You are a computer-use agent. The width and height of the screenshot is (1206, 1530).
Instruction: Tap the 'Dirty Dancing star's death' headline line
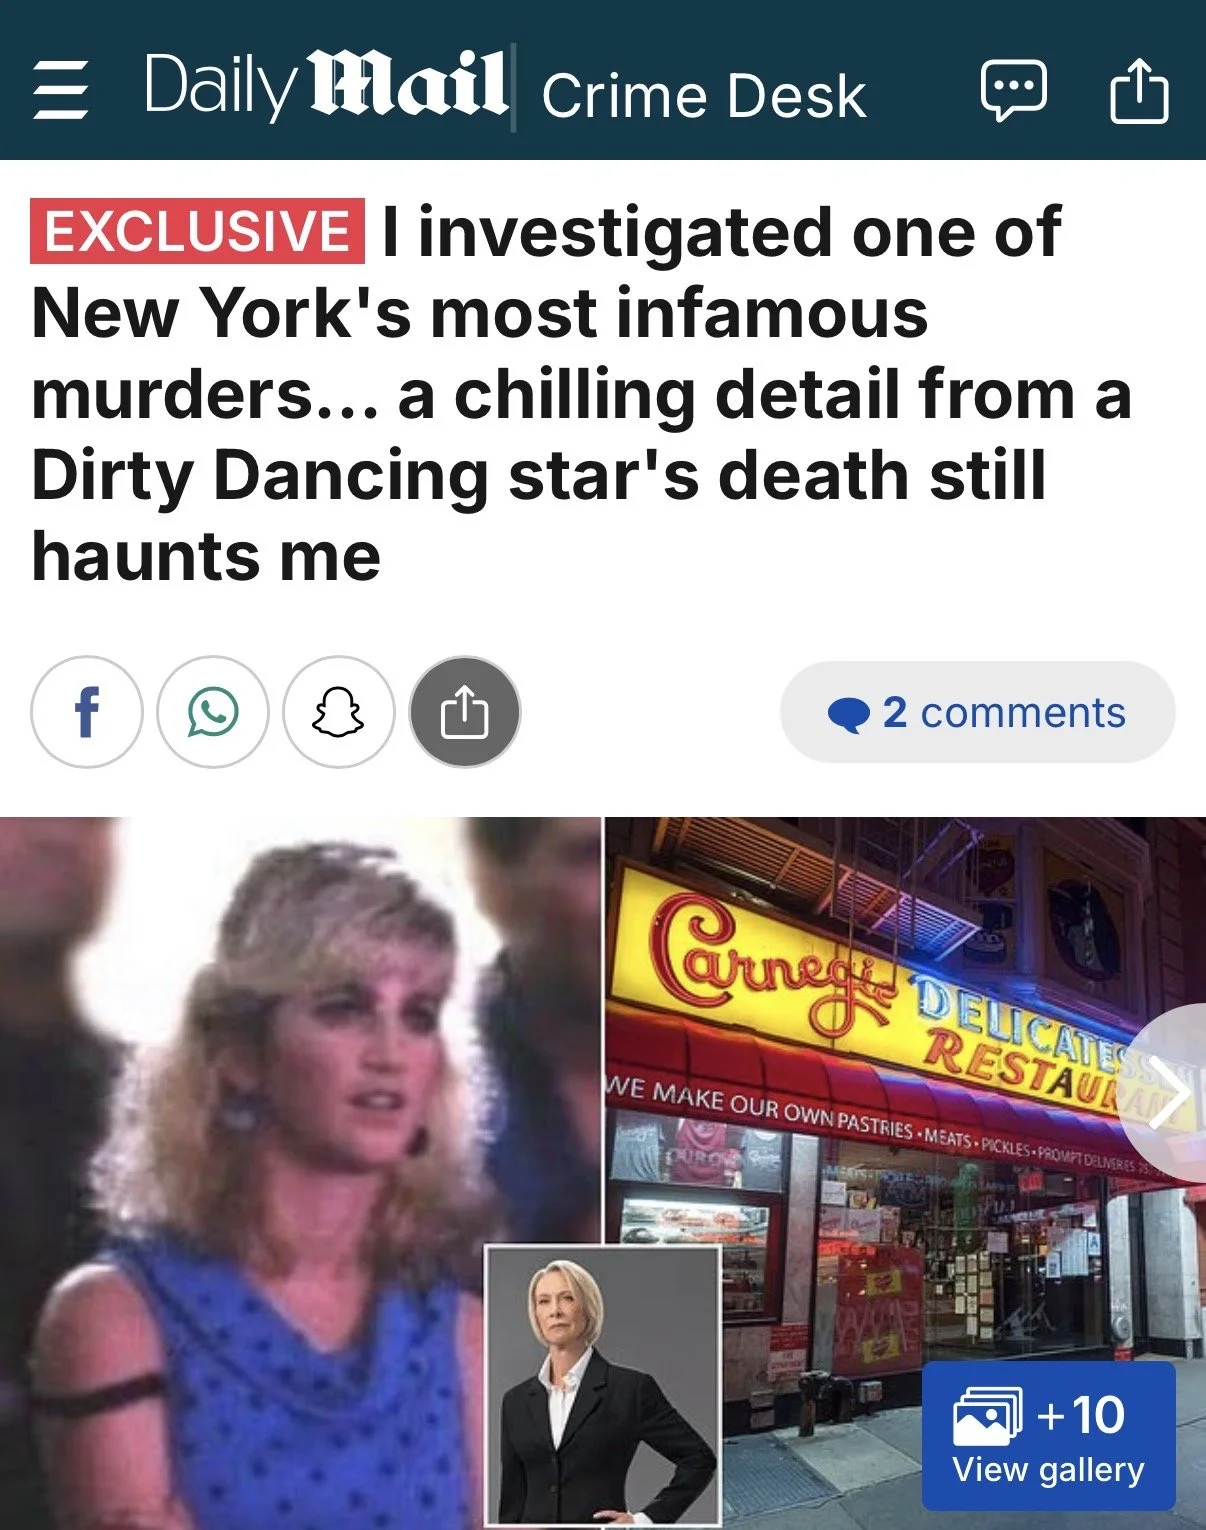click(x=539, y=474)
